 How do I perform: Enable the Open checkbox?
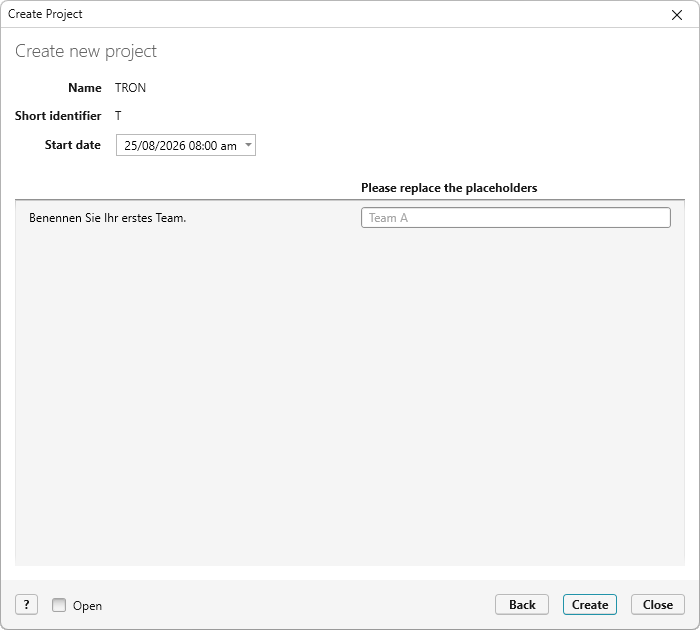click(59, 605)
